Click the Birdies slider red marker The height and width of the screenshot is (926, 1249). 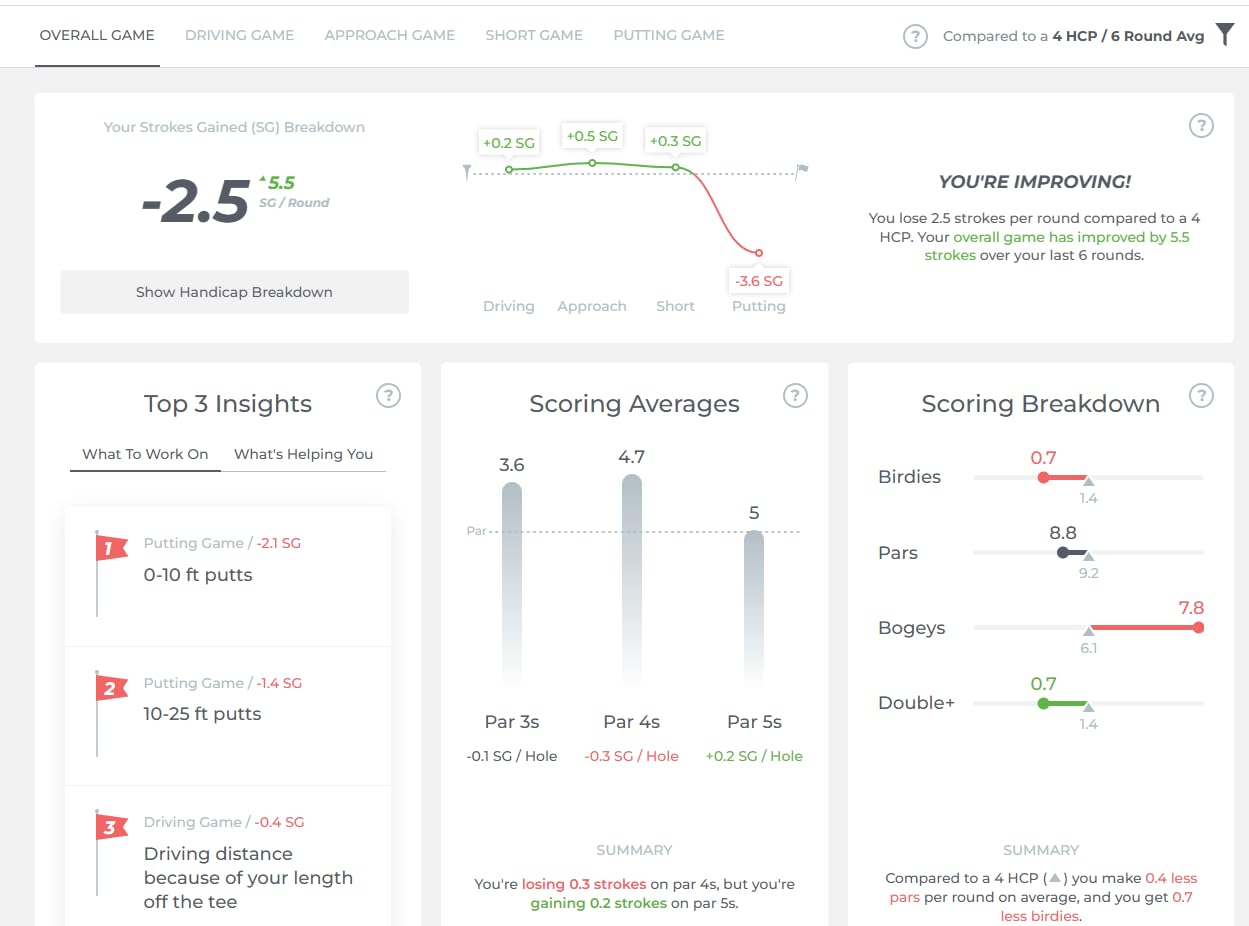(x=1043, y=478)
